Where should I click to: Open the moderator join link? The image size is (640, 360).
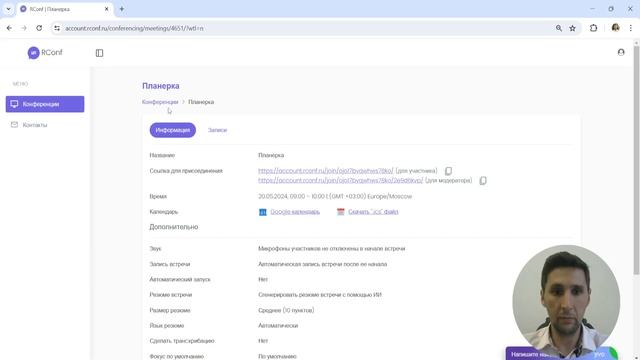coord(340,180)
